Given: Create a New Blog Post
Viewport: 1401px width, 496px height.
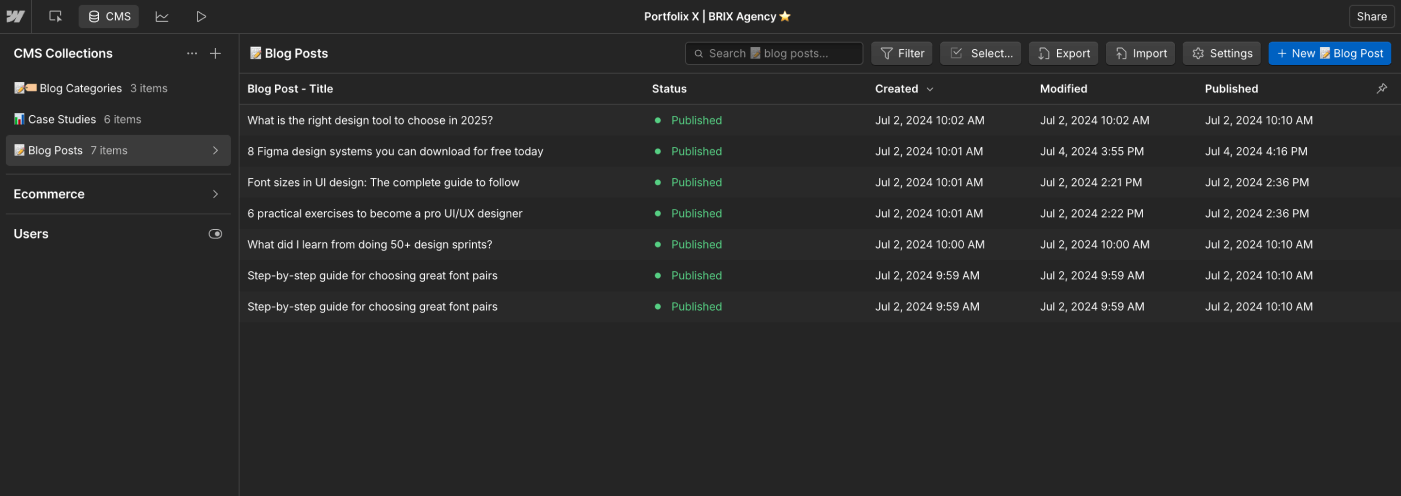Looking at the screenshot, I should coord(1330,53).
